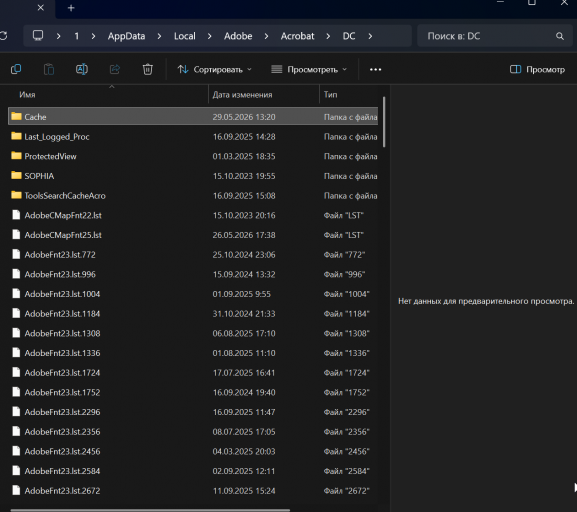Open the Просмотреть view dropdown
Screen dimensions: 577x512
308,70
